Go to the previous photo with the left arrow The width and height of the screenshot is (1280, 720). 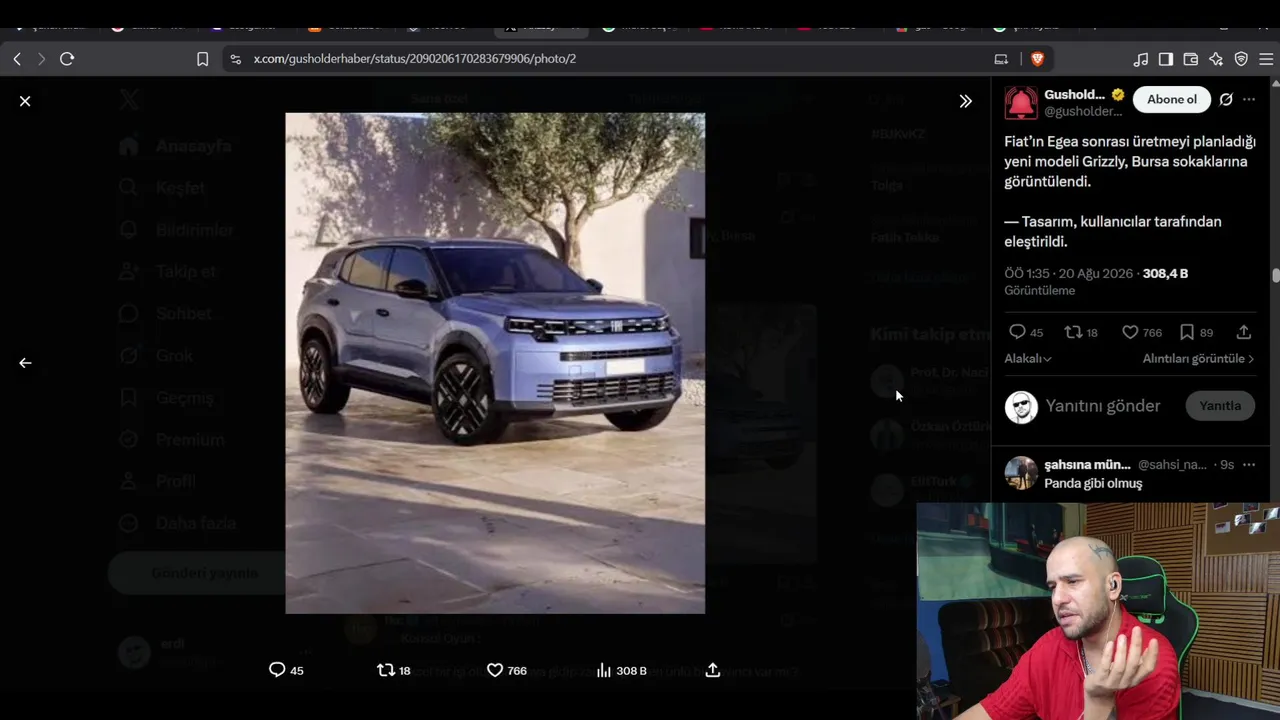25,363
